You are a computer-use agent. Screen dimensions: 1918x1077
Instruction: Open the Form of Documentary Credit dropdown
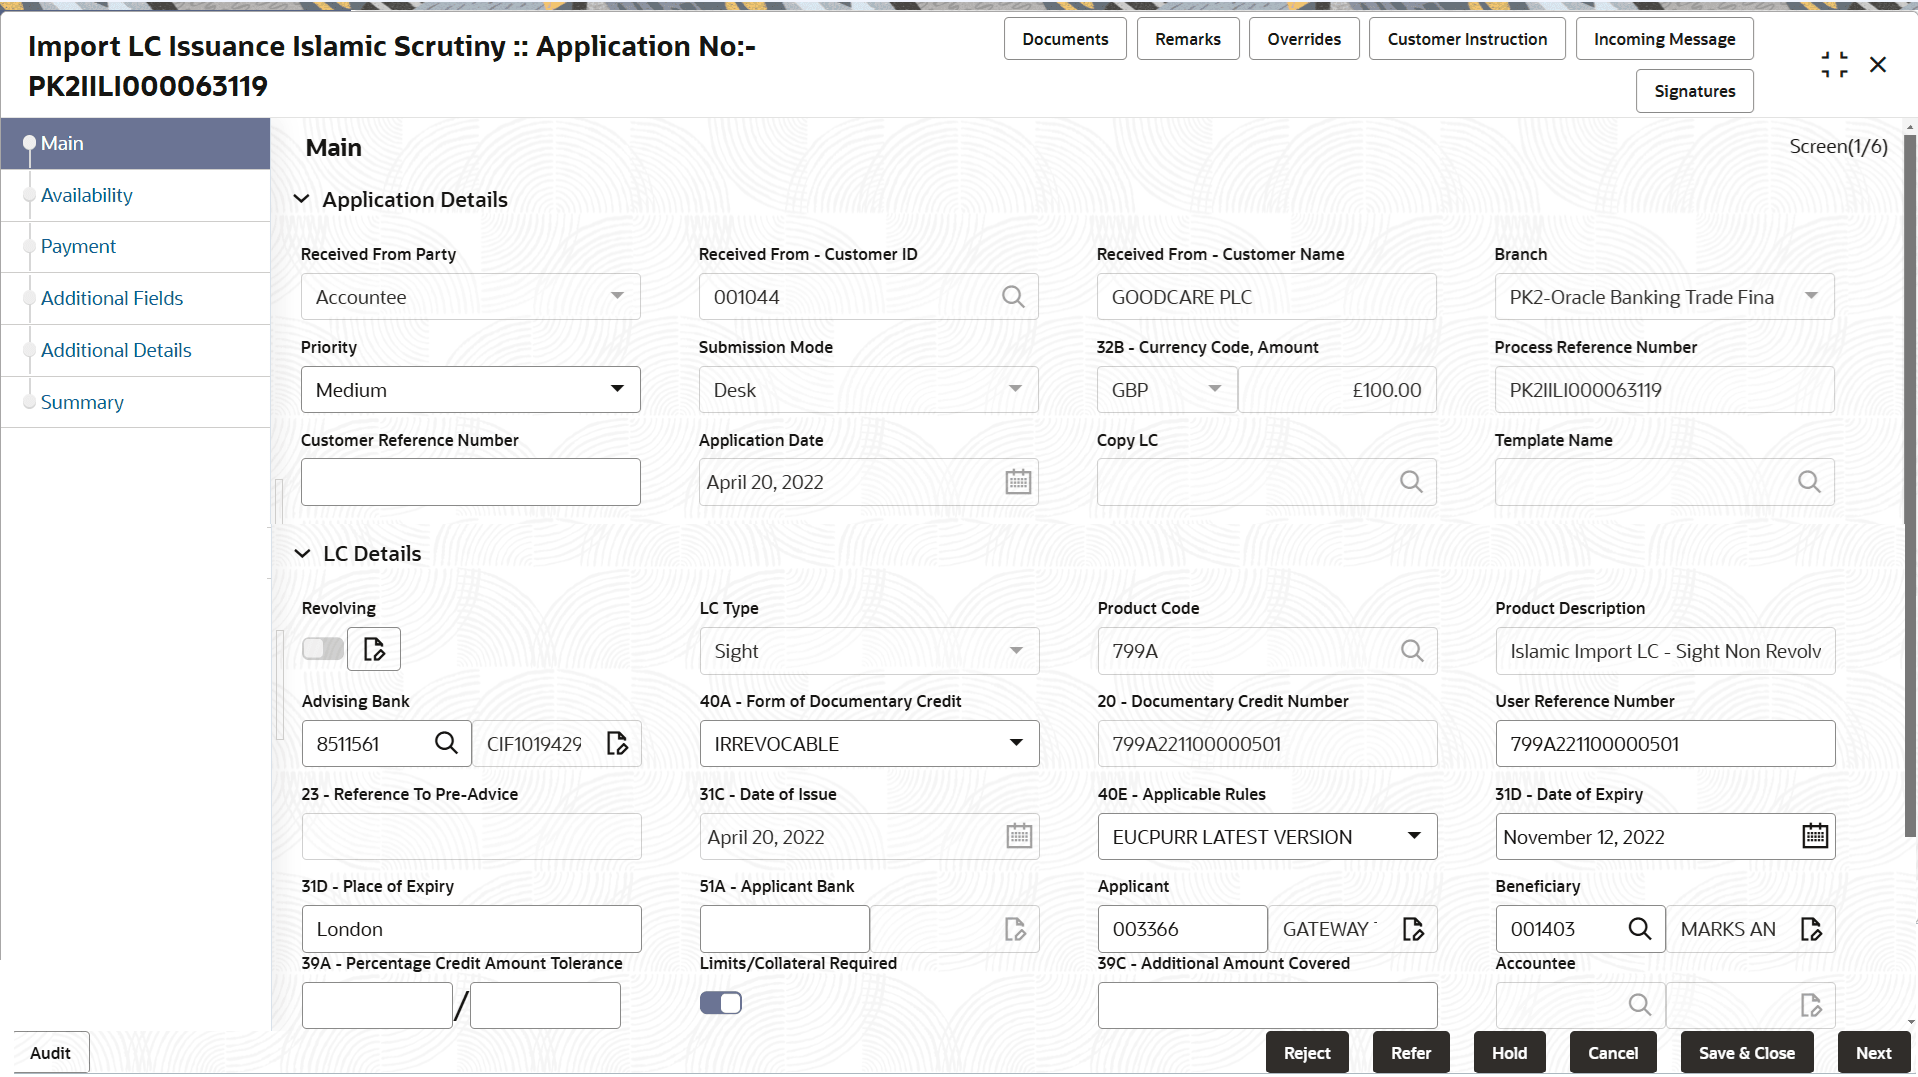click(869, 744)
